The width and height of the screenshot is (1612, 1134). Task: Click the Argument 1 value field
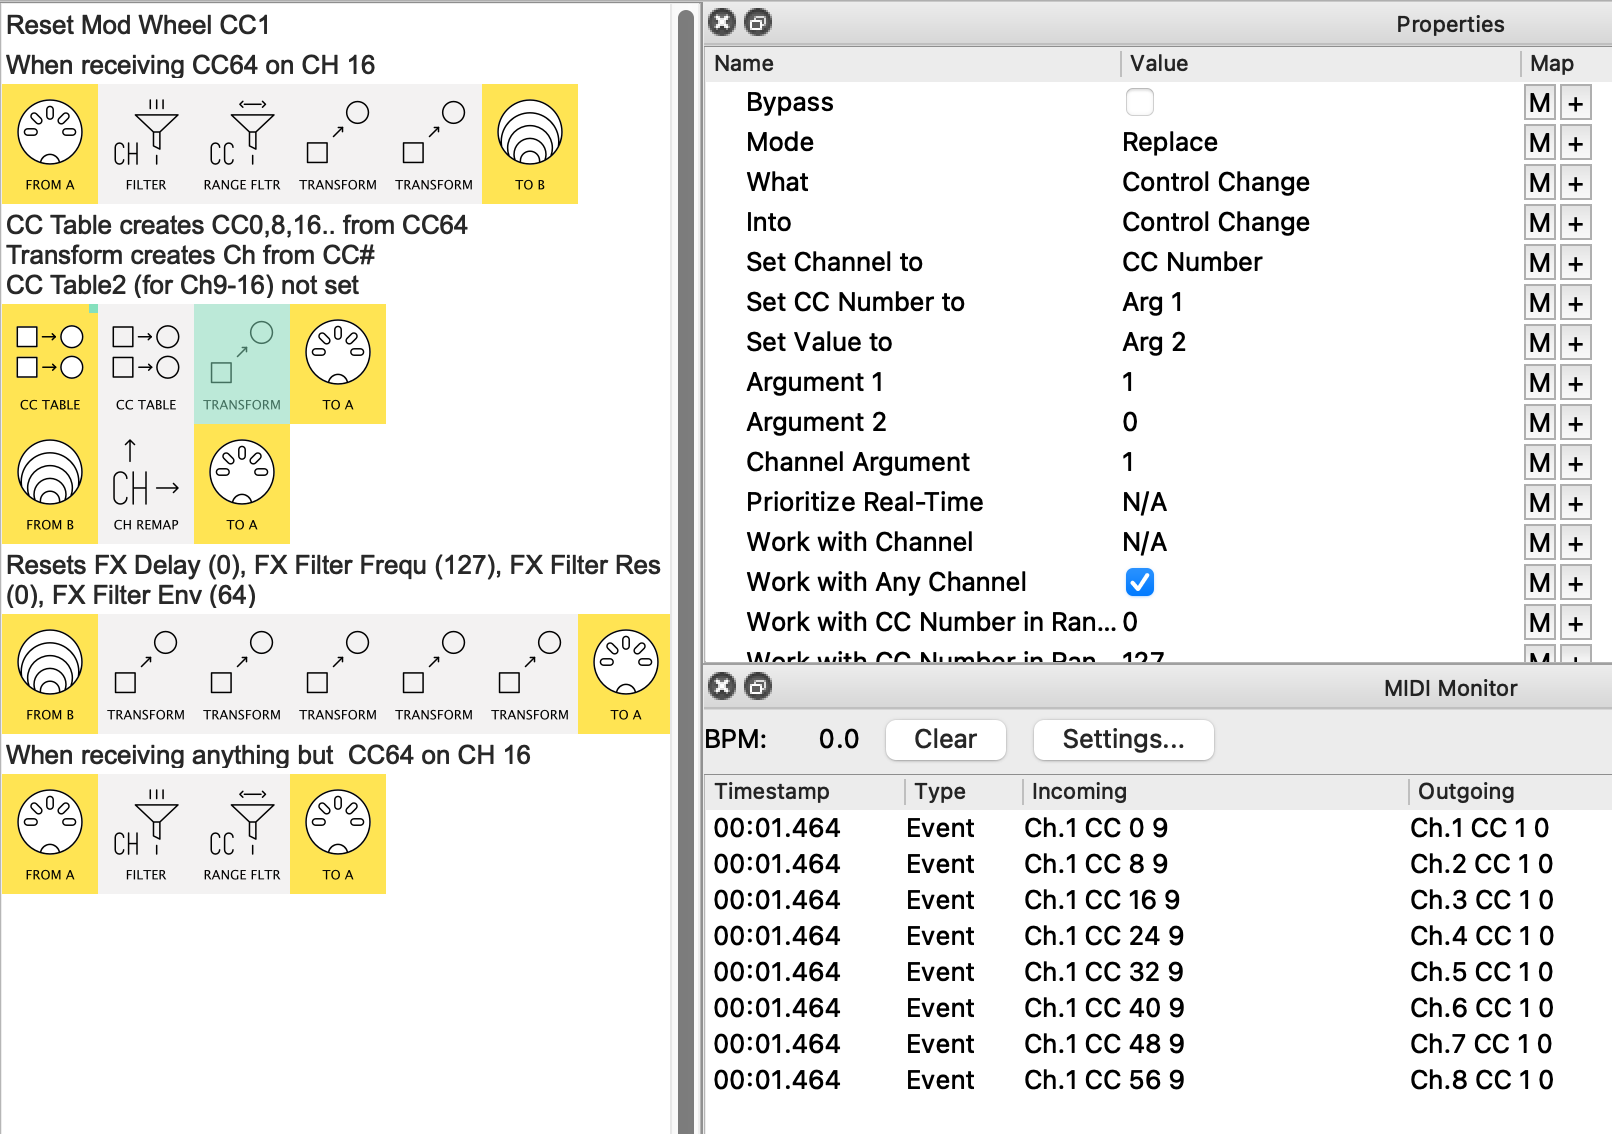click(1128, 382)
